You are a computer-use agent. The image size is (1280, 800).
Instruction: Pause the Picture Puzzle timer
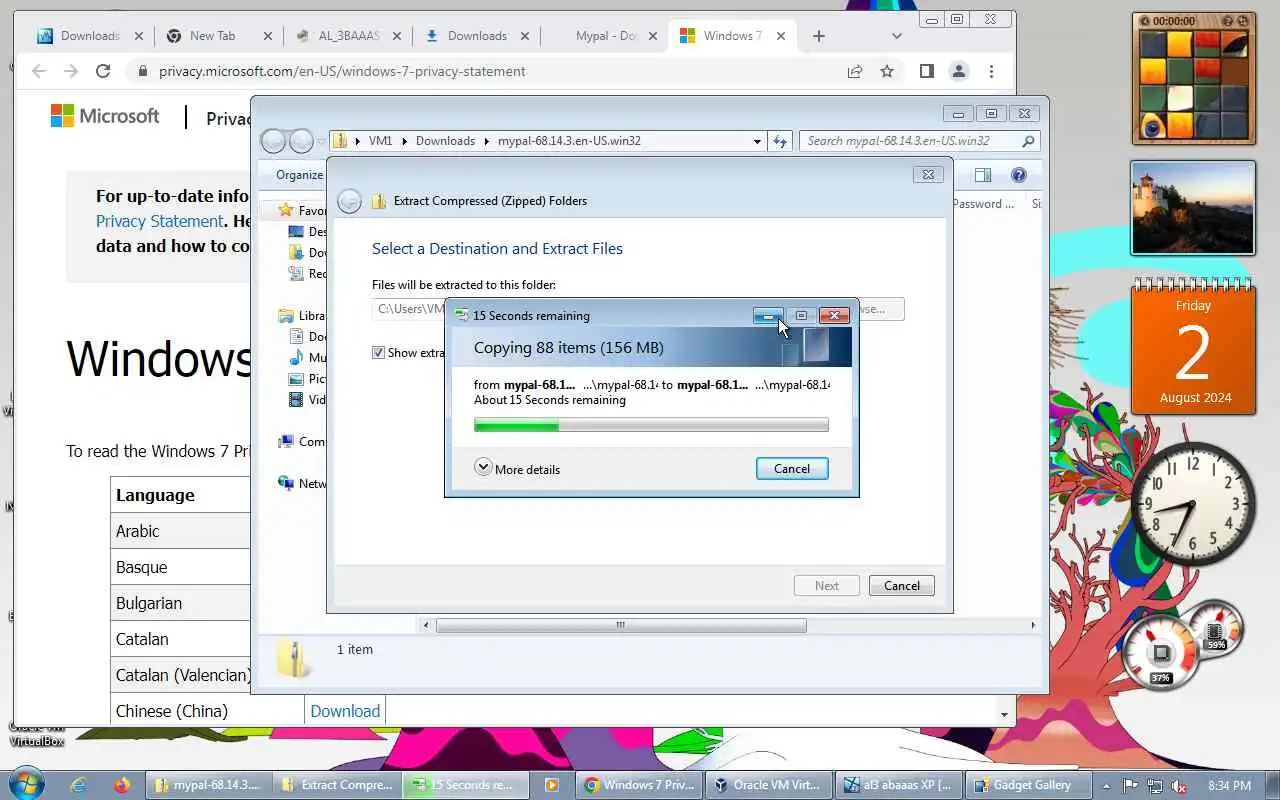pyautogui.click(x=1144, y=20)
